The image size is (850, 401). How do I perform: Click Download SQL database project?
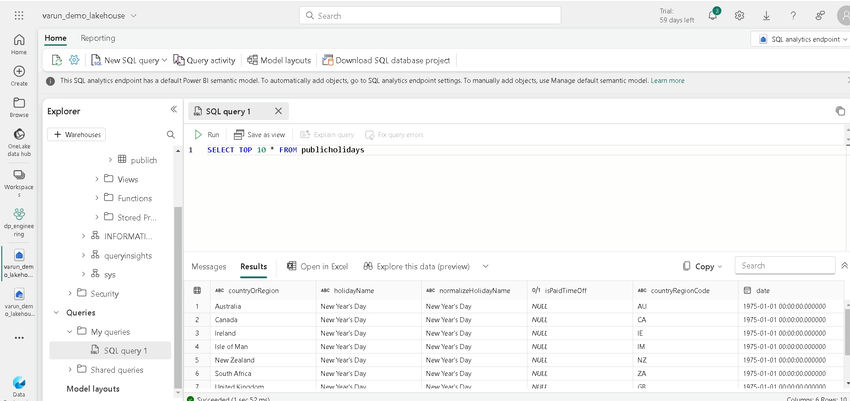point(386,60)
